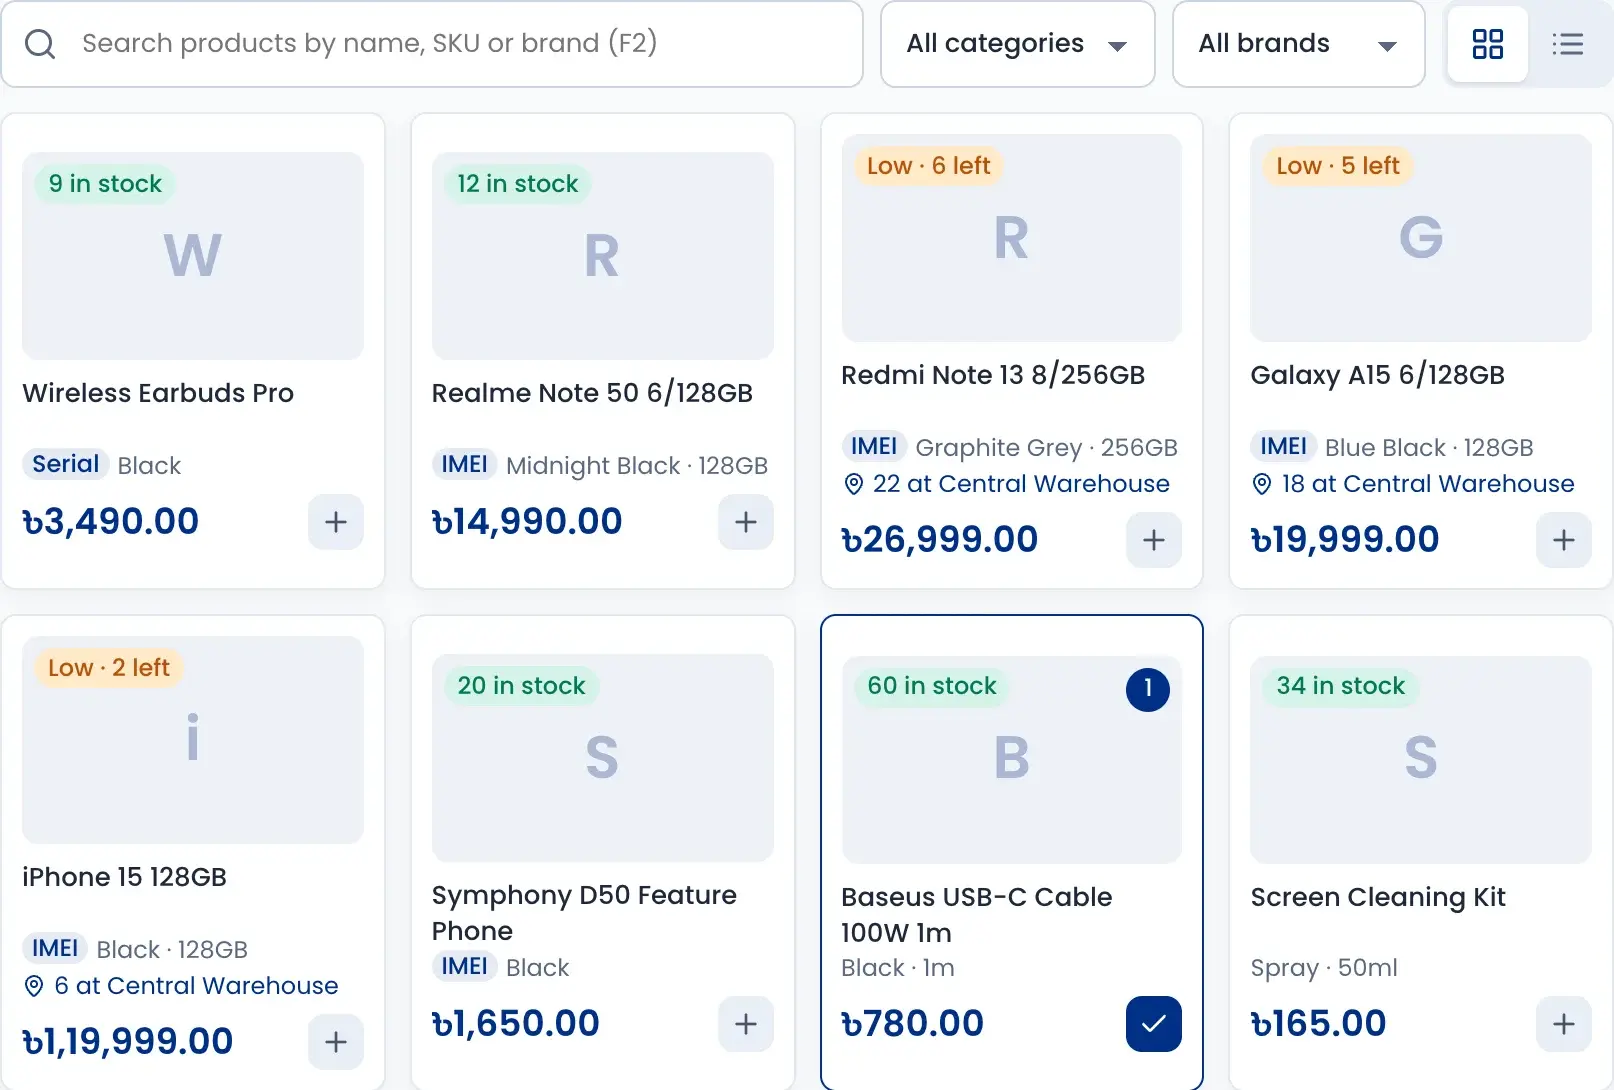Click location pin icon on Galaxy A15 card
1614x1090 pixels.
[1262, 484]
